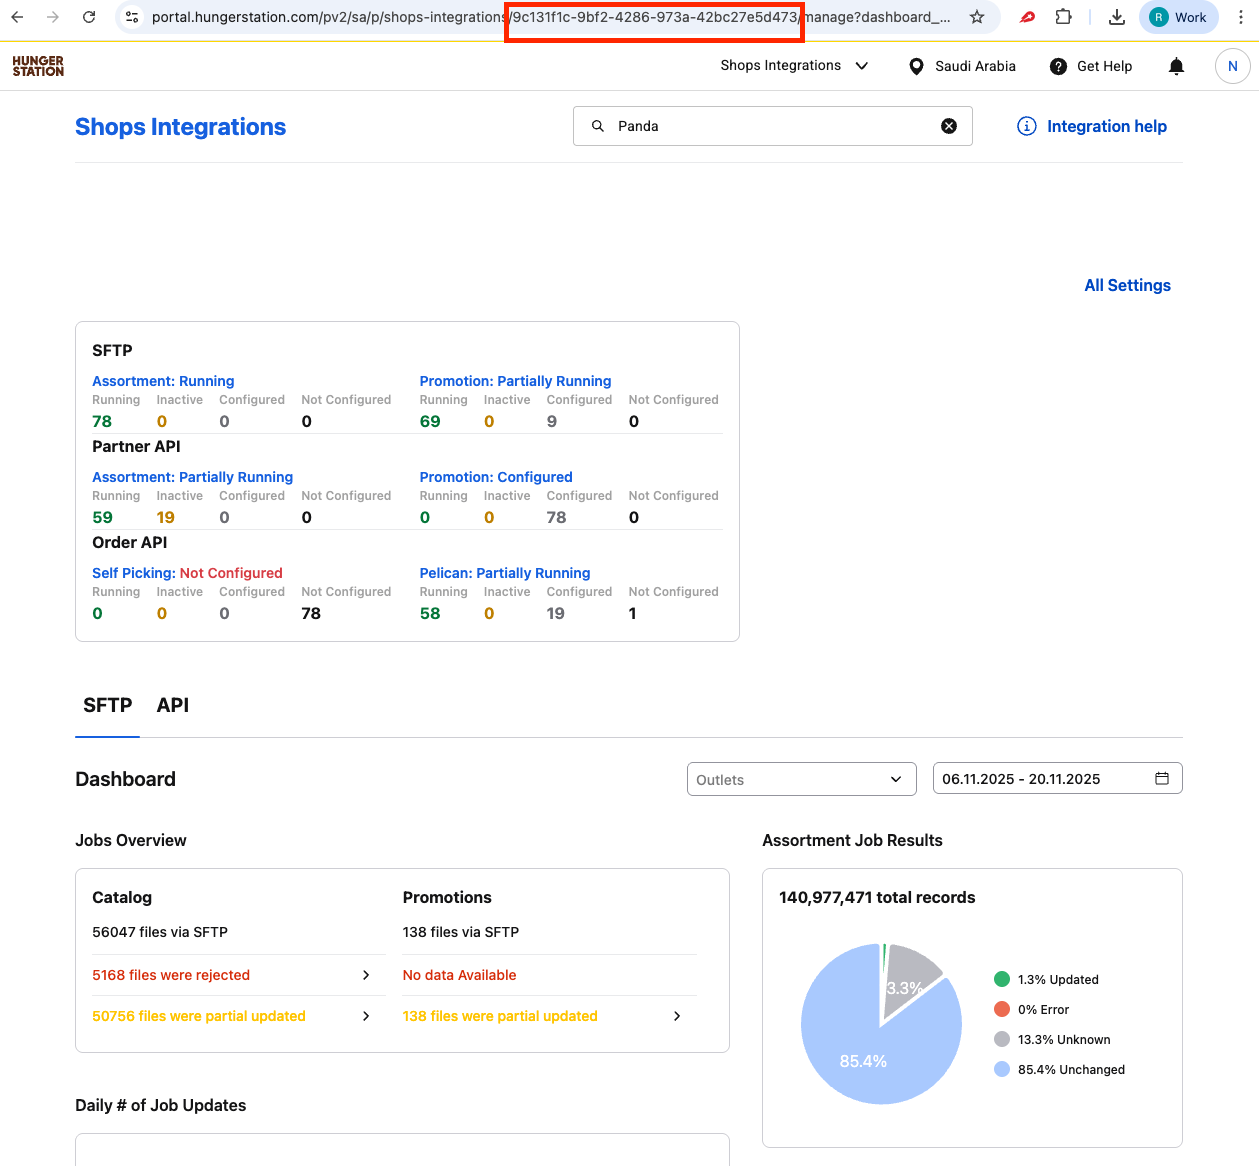Open browser extensions puzzle icon
1259x1166 pixels.
click(1064, 17)
